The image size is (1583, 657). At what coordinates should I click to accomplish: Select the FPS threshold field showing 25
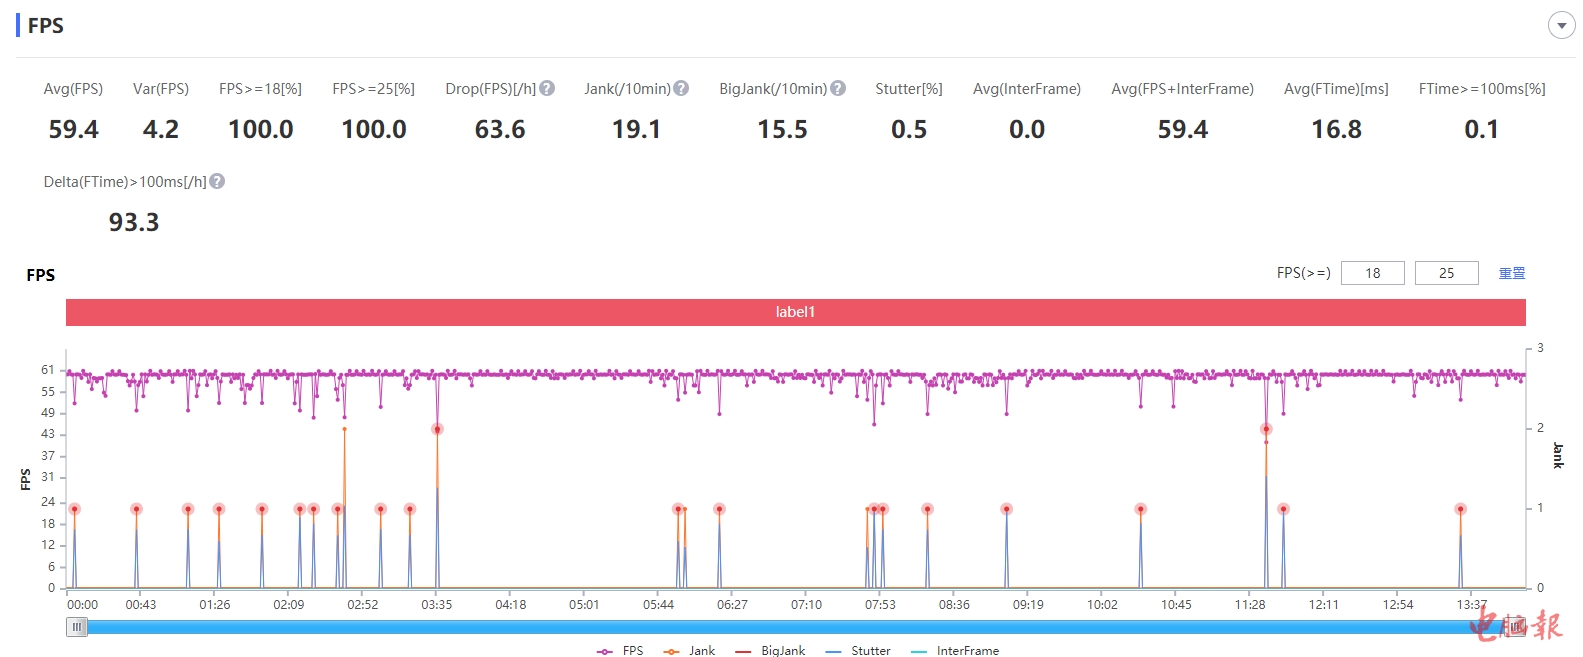(x=1446, y=273)
